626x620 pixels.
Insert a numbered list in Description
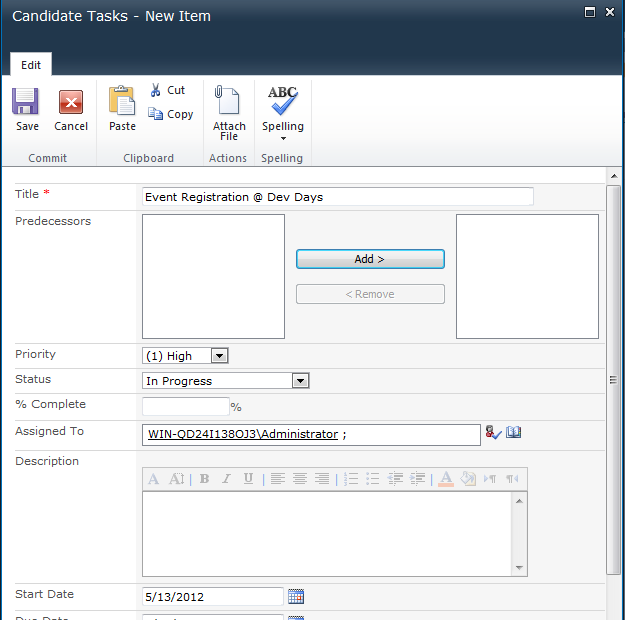pyautogui.click(x=351, y=478)
